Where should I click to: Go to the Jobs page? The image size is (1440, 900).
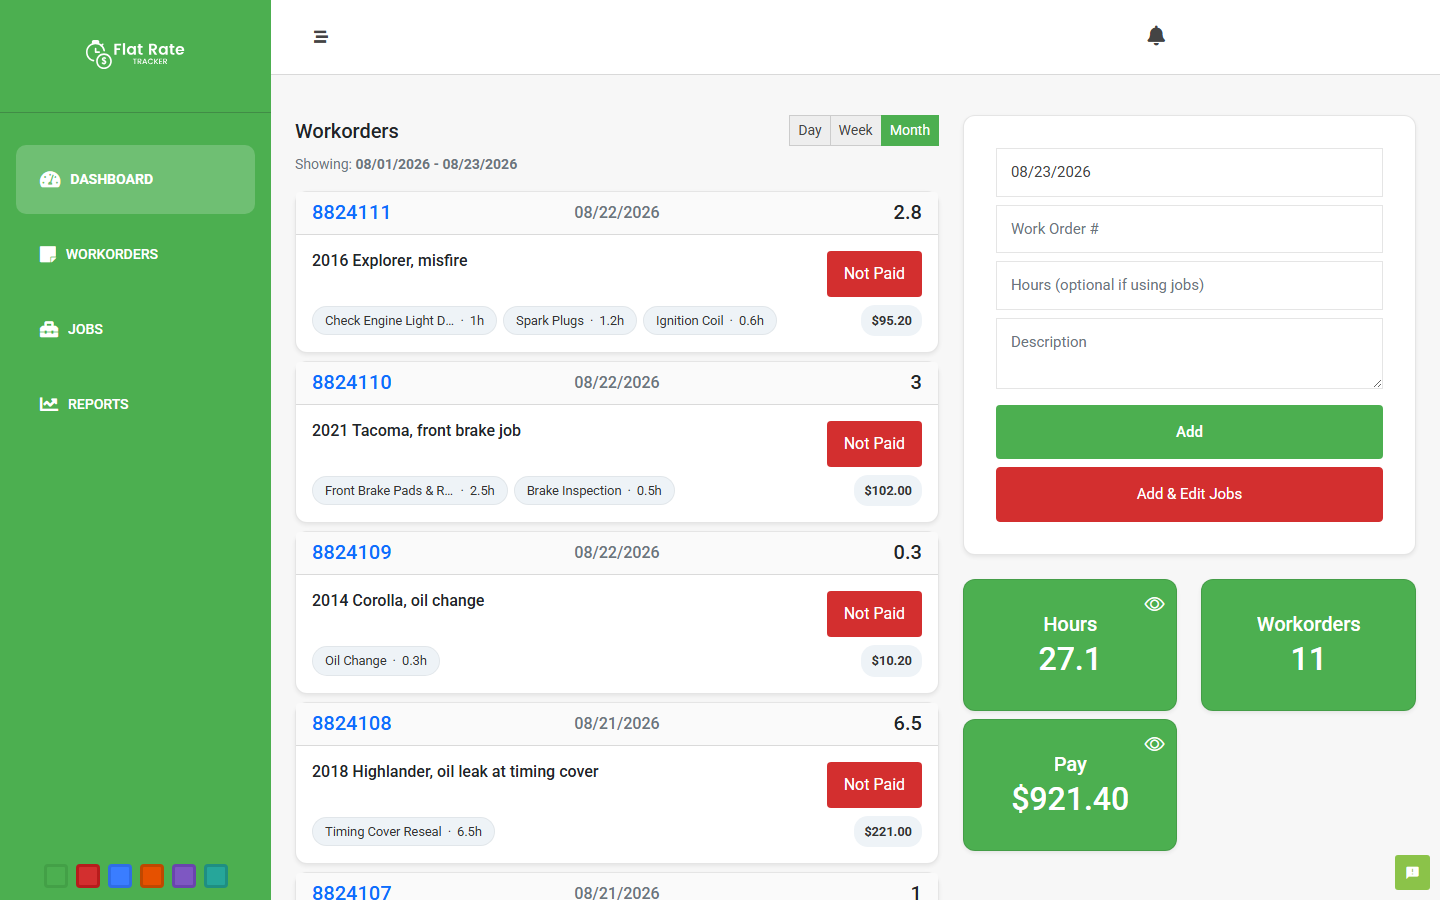click(135, 329)
